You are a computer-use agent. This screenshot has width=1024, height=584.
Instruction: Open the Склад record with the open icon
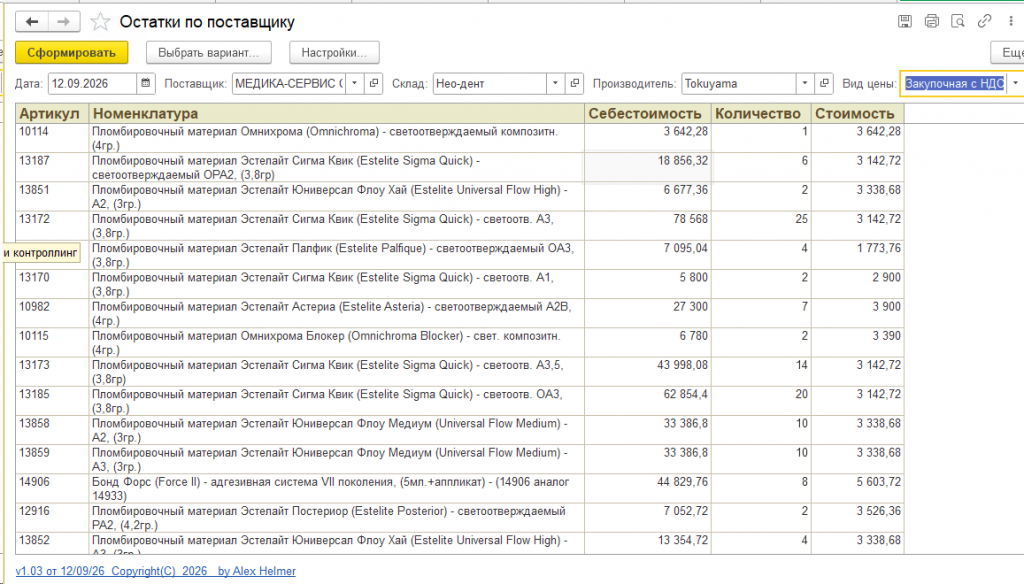tap(575, 84)
